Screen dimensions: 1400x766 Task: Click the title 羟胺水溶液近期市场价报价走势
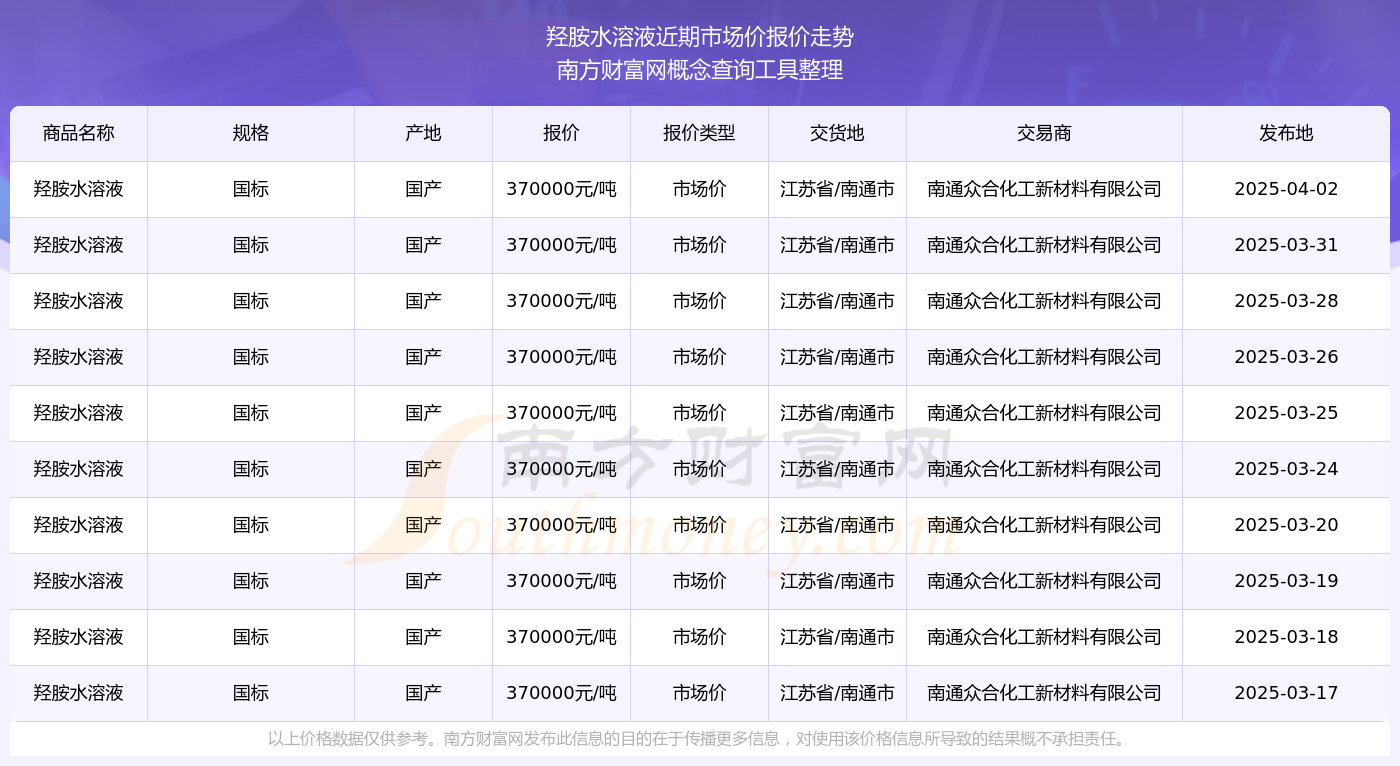pos(700,37)
